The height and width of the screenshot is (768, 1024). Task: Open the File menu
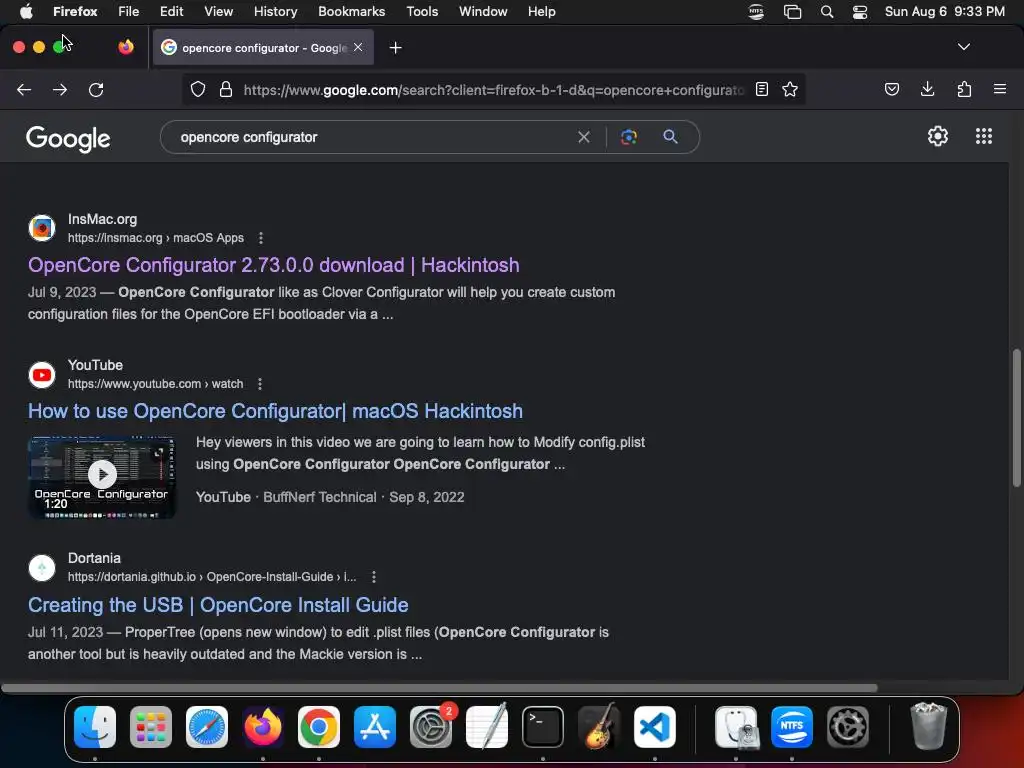pyautogui.click(x=128, y=12)
